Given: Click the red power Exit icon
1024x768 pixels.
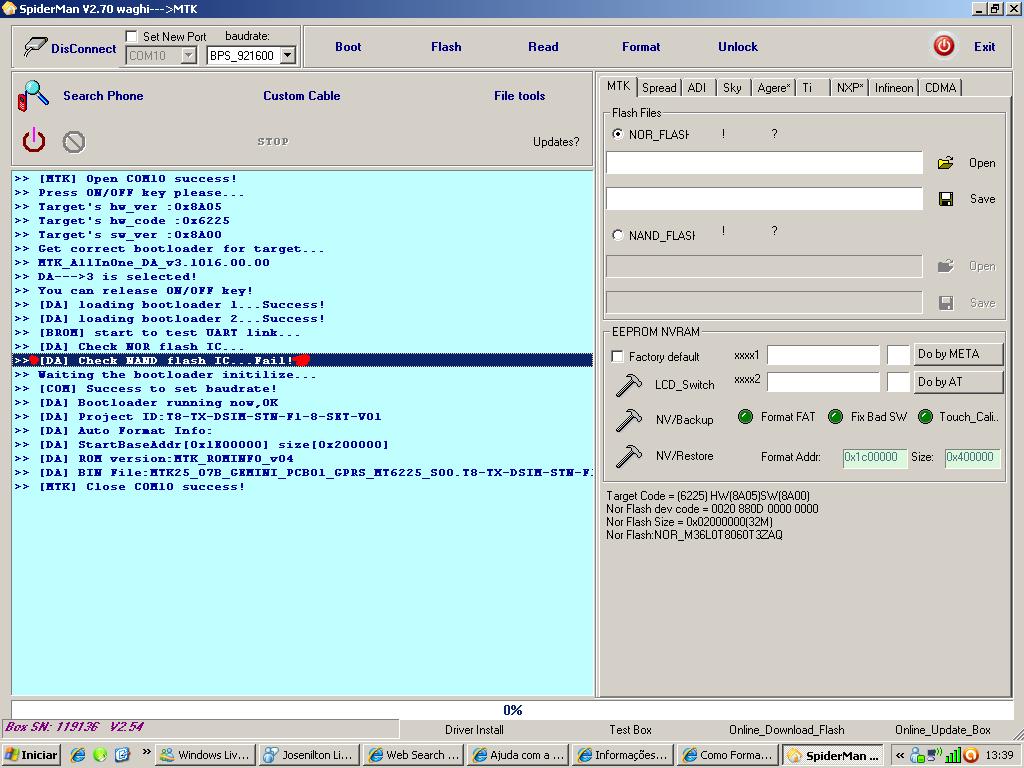Looking at the screenshot, I should pyautogui.click(x=943, y=46).
